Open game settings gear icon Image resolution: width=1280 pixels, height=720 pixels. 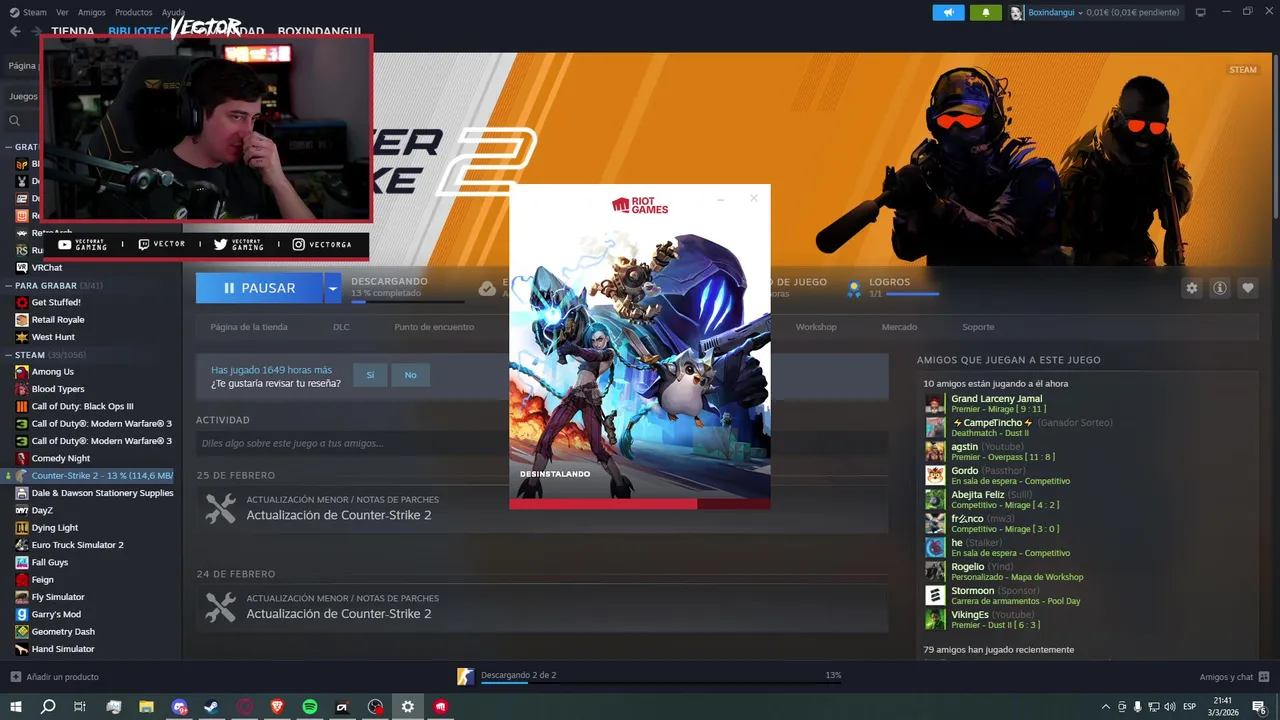pos(1192,288)
